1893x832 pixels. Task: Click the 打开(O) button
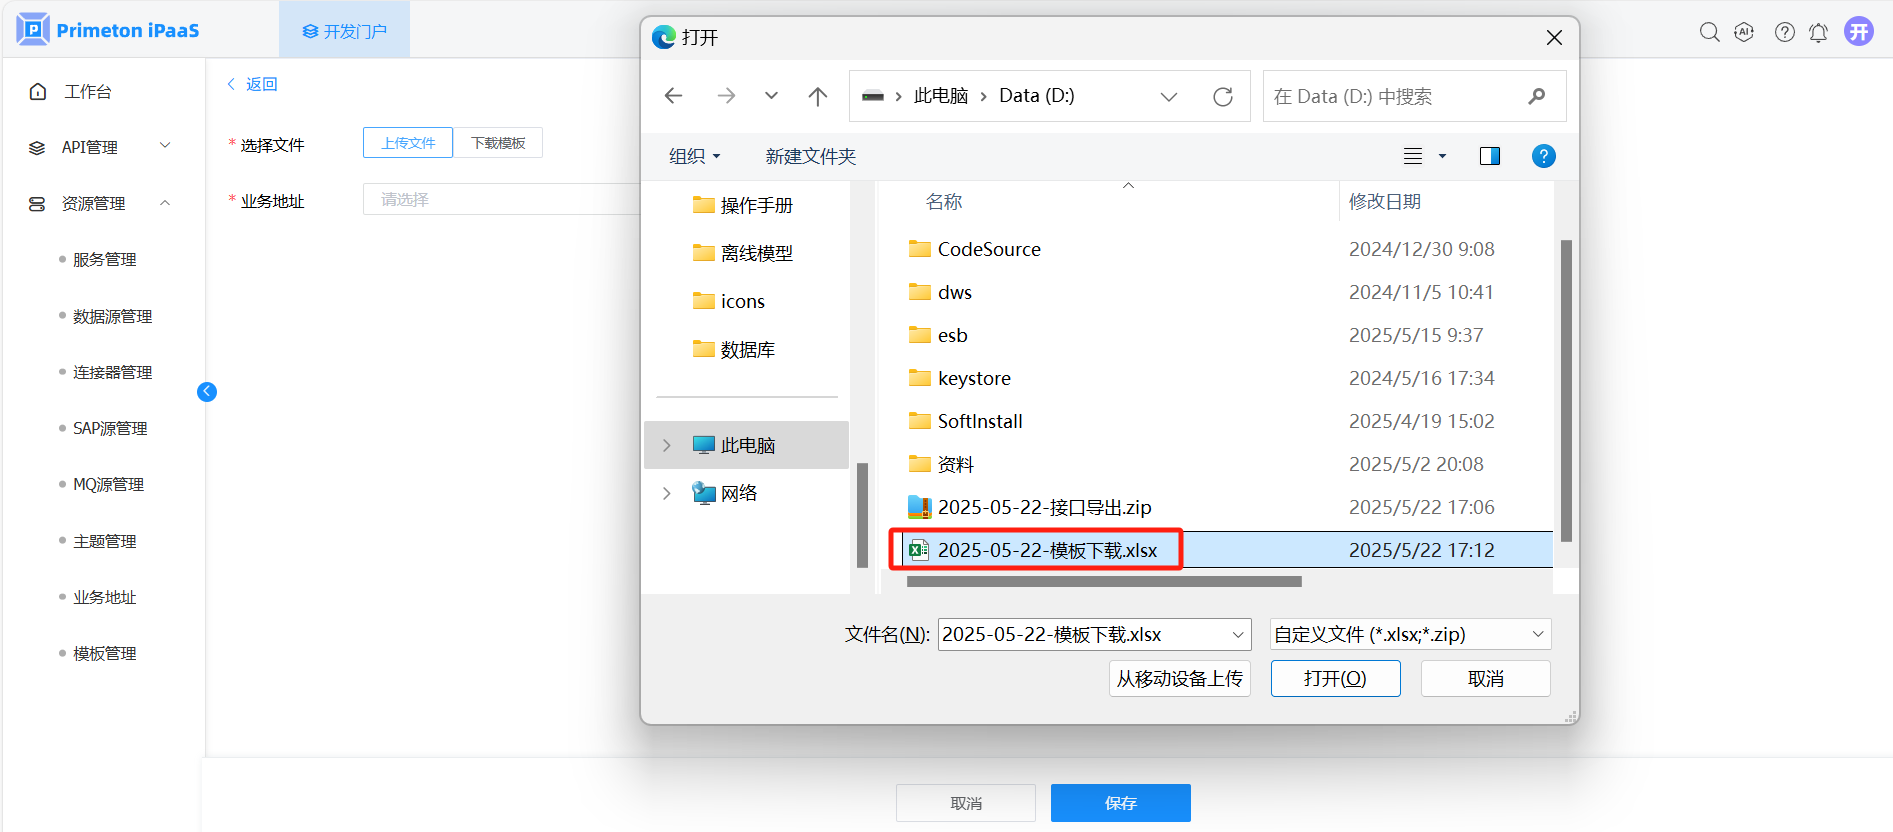[1334, 679]
